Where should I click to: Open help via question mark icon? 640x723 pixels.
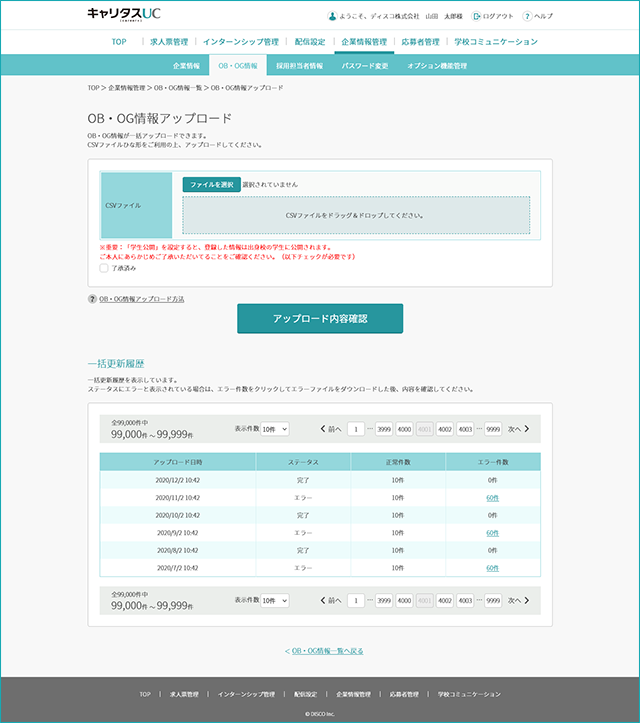coord(526,17)
